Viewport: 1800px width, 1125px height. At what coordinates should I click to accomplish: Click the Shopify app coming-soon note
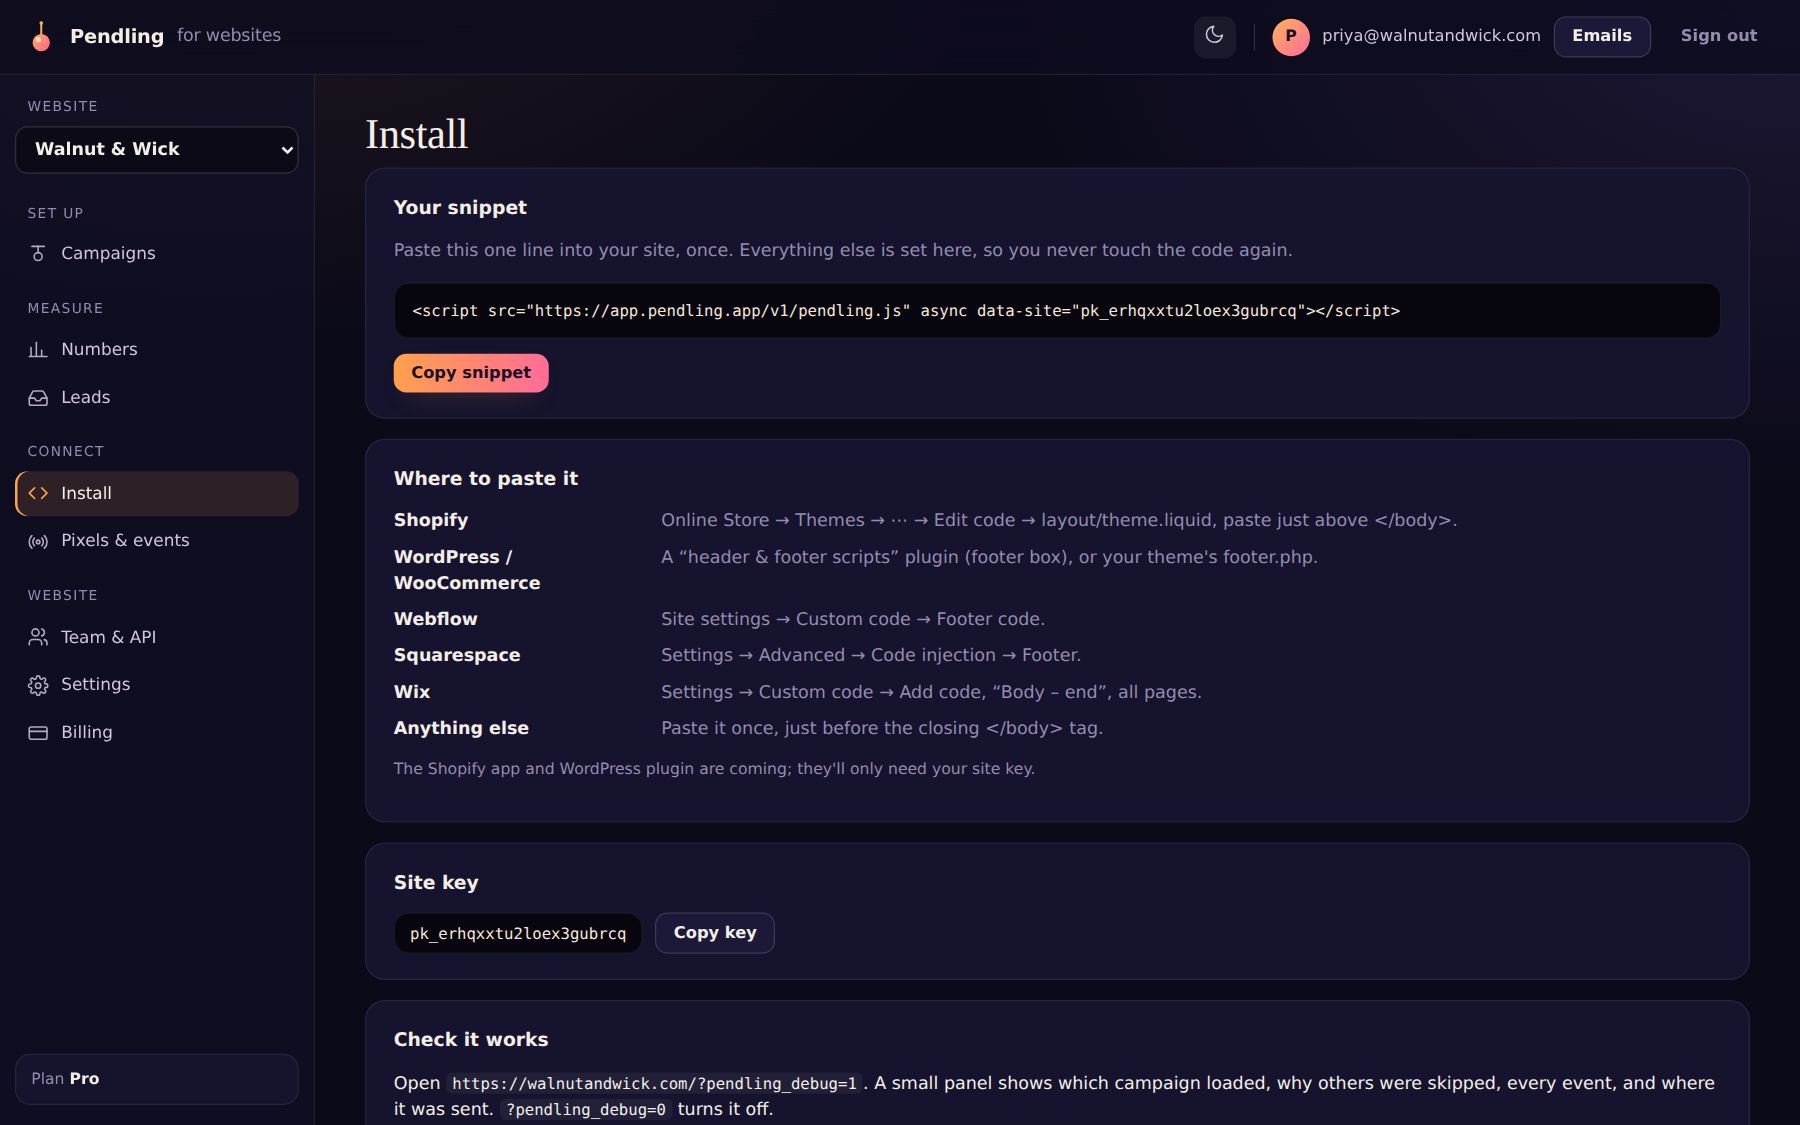[x=714, y=768]
